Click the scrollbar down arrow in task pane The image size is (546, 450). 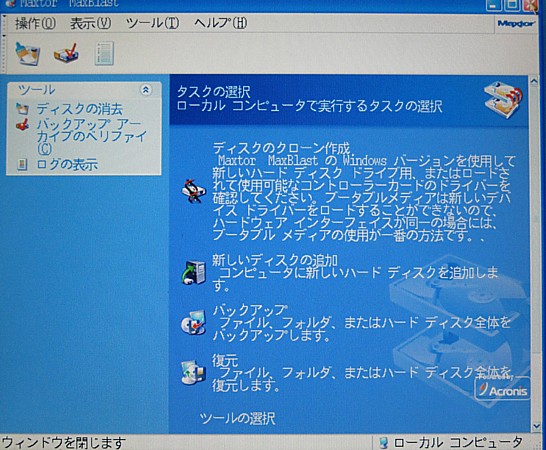coord(536,426)
